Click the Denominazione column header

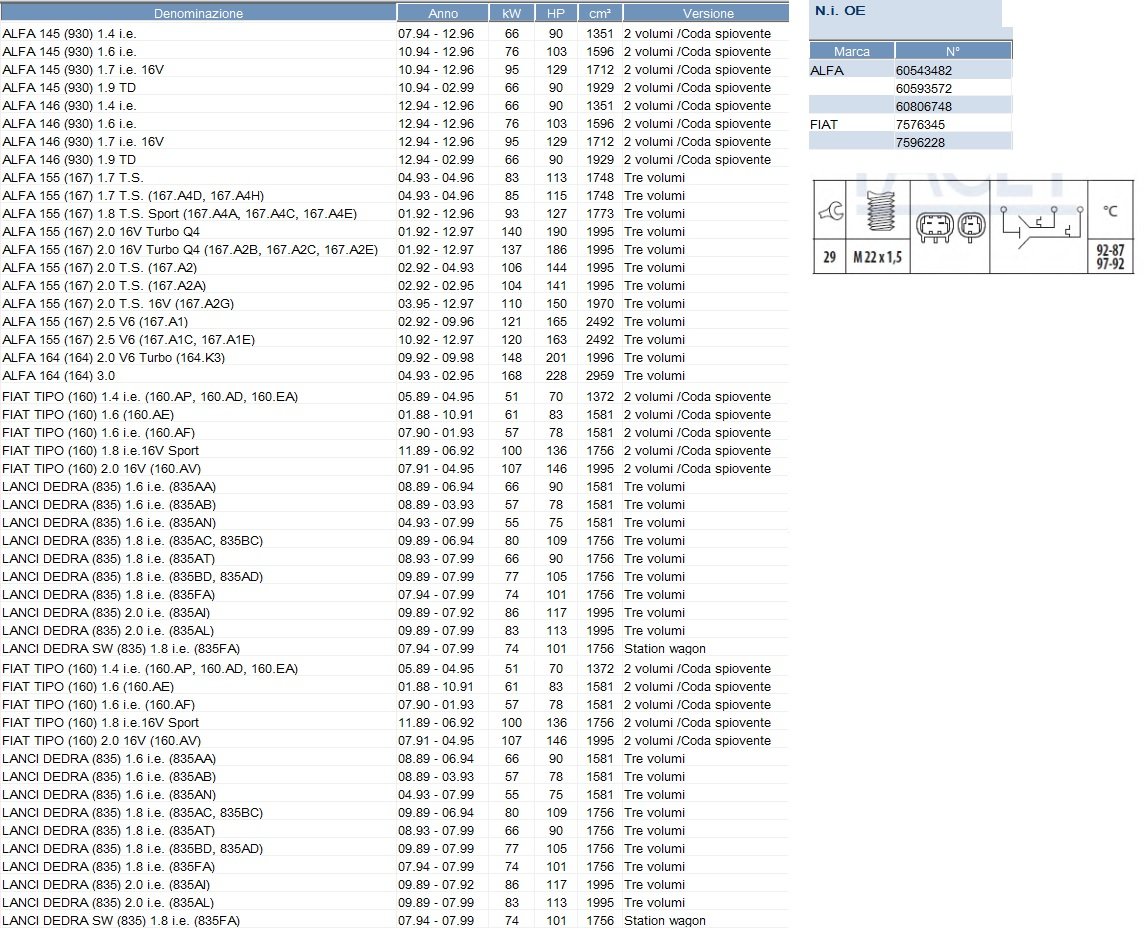coord(198,13)
